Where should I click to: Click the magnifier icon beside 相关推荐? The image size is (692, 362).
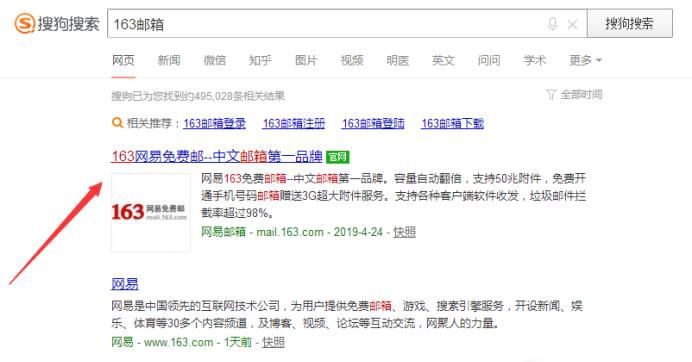point(117,123)
